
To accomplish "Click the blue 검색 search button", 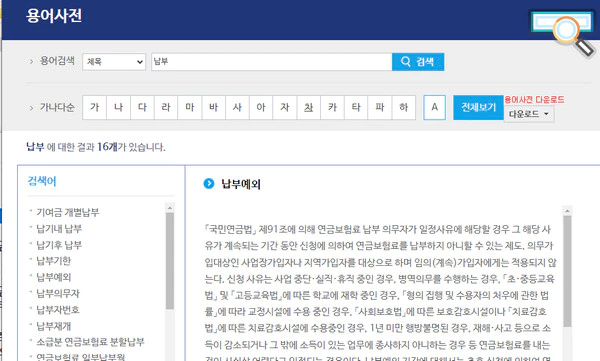I will coord(418,62).
